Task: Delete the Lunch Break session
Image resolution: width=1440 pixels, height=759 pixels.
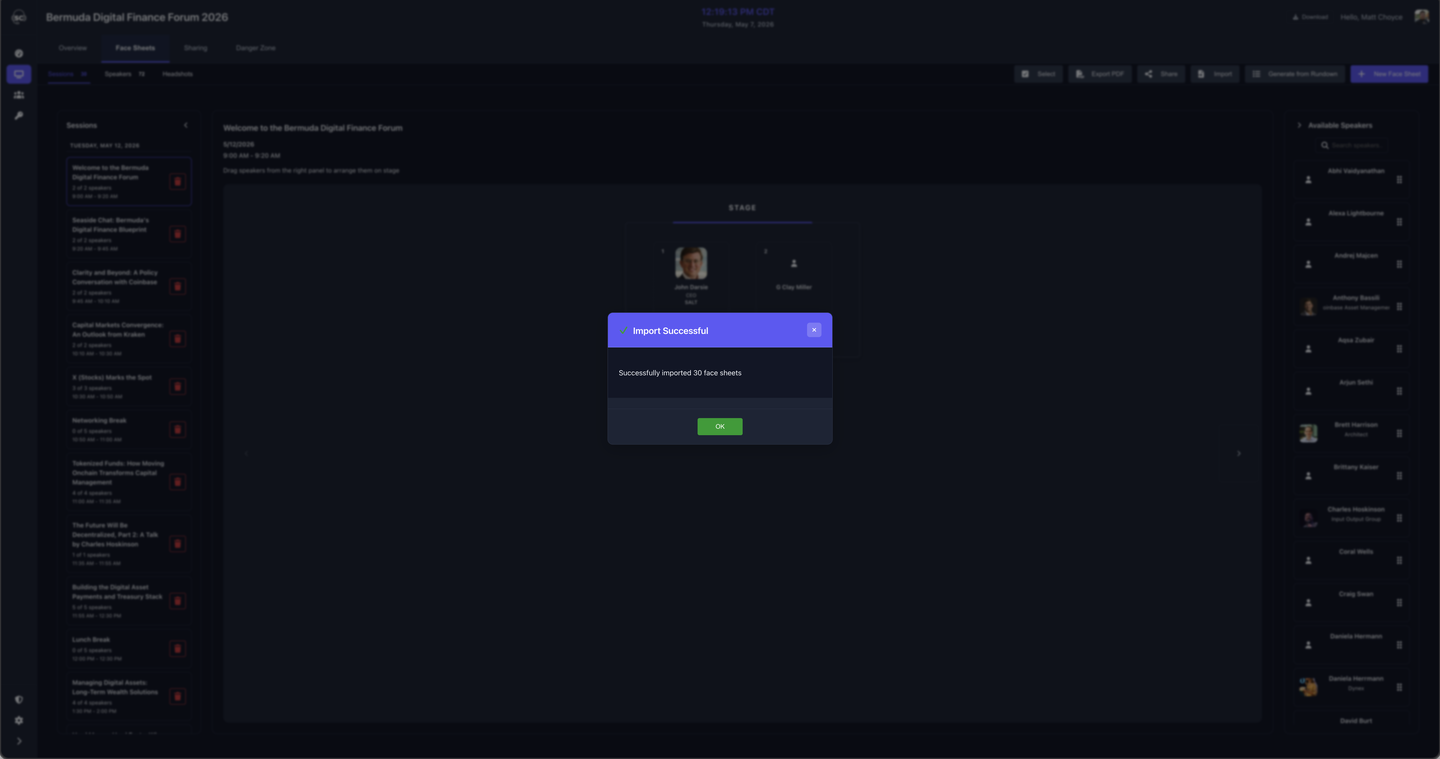Action: [177, 649]
